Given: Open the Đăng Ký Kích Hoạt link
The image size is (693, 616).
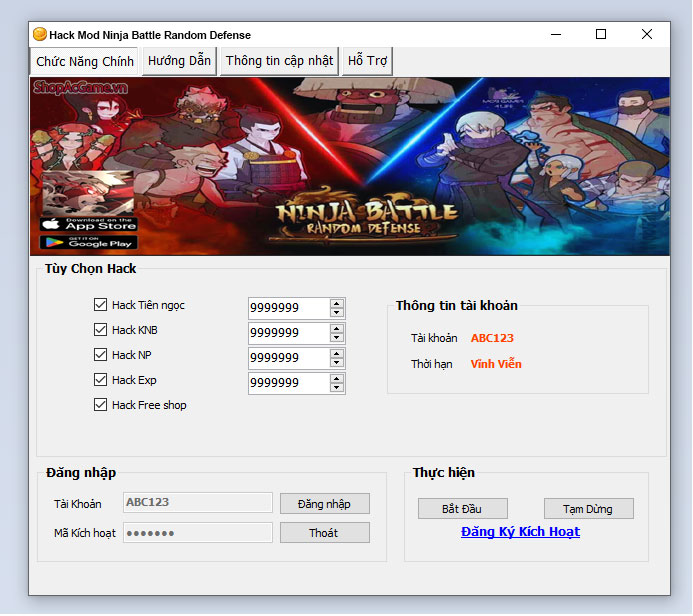Looking at the screenshot, I should pyautogui.click(x=520, y=532).
